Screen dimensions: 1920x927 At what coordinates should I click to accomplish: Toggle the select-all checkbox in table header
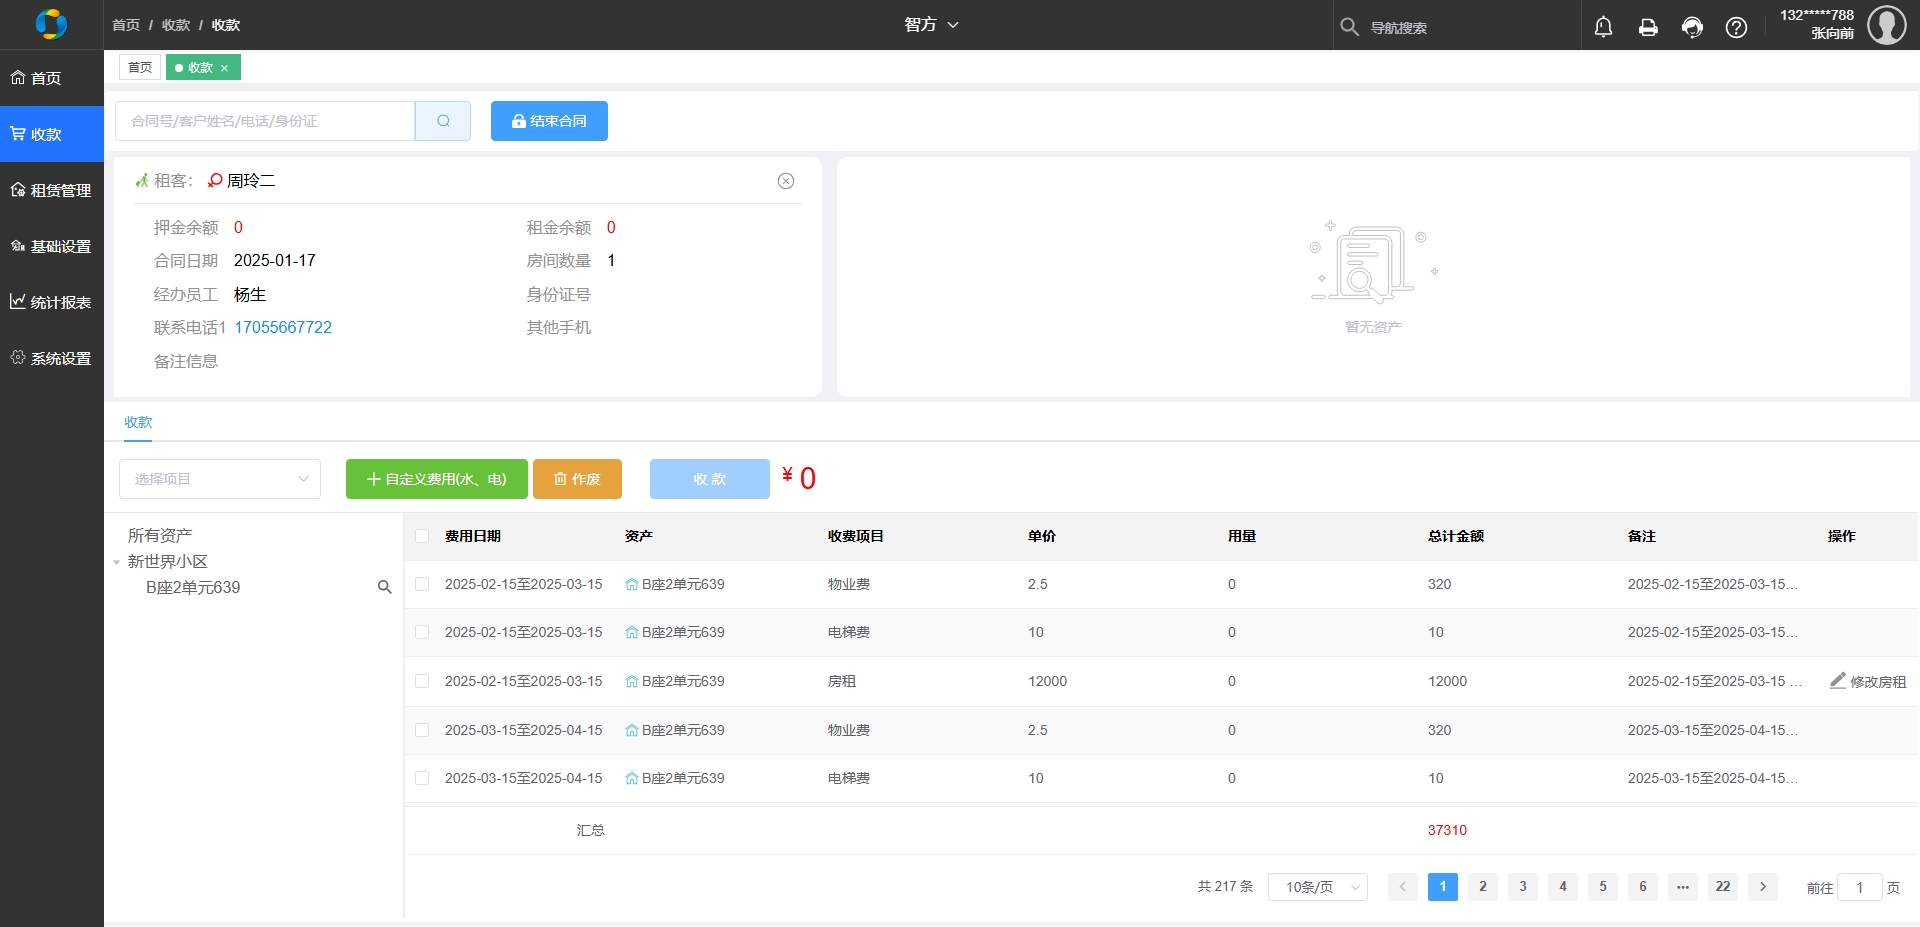pos(422,536)
